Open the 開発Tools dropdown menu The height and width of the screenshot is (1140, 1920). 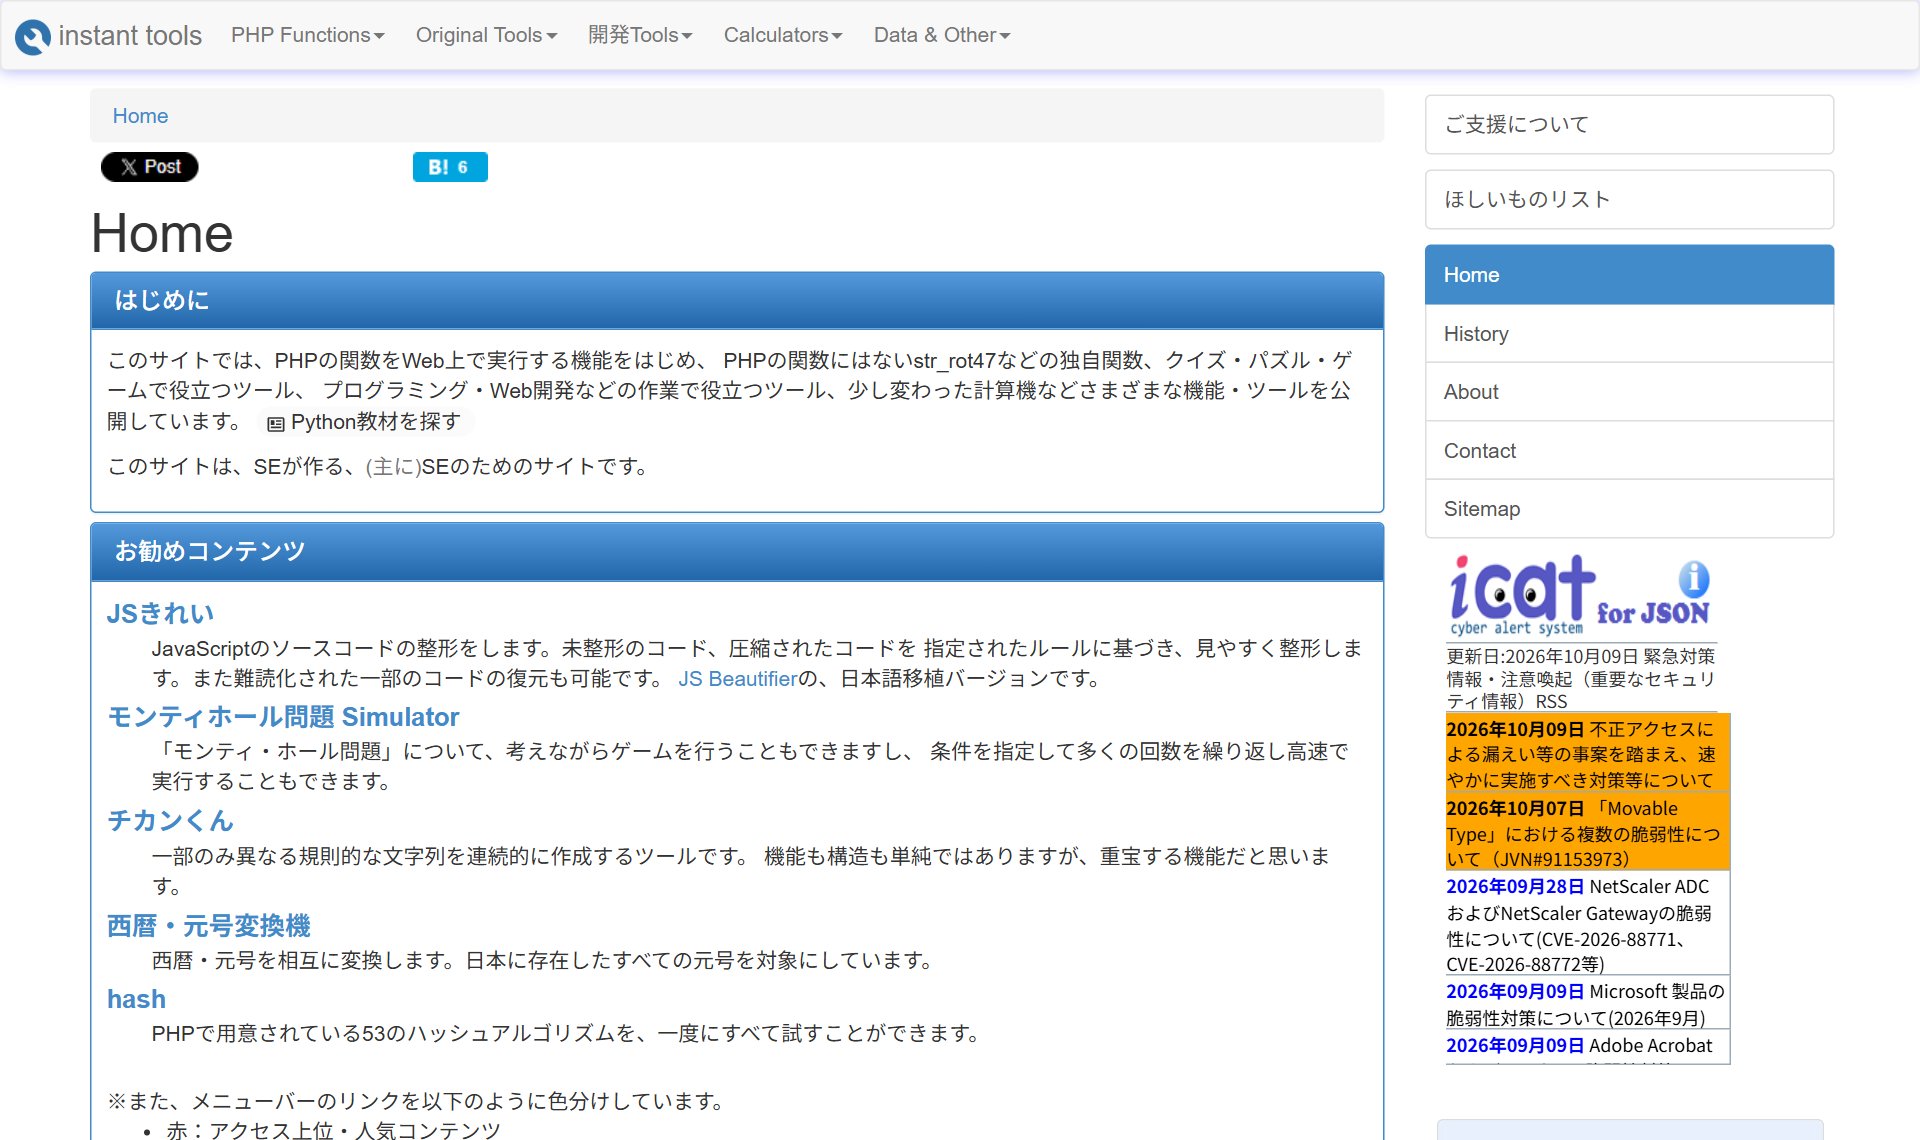pyautogui.click(x=640, y=35)
